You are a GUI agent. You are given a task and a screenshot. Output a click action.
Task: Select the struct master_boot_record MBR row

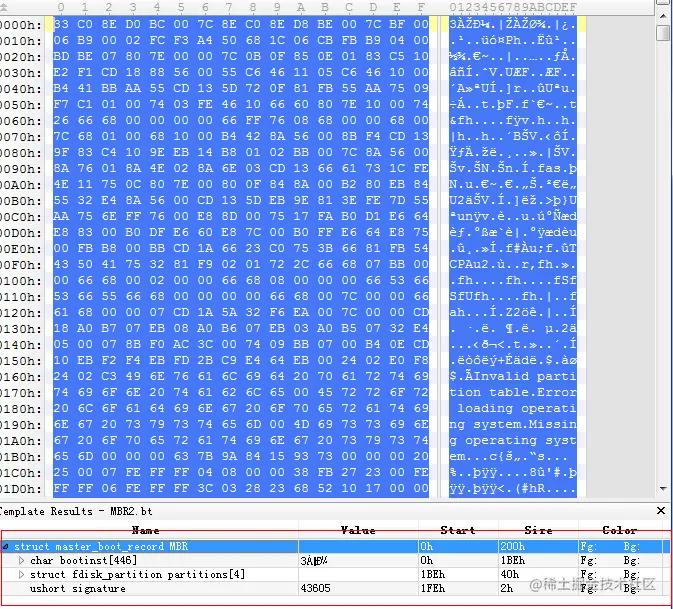tap(335, 546)
